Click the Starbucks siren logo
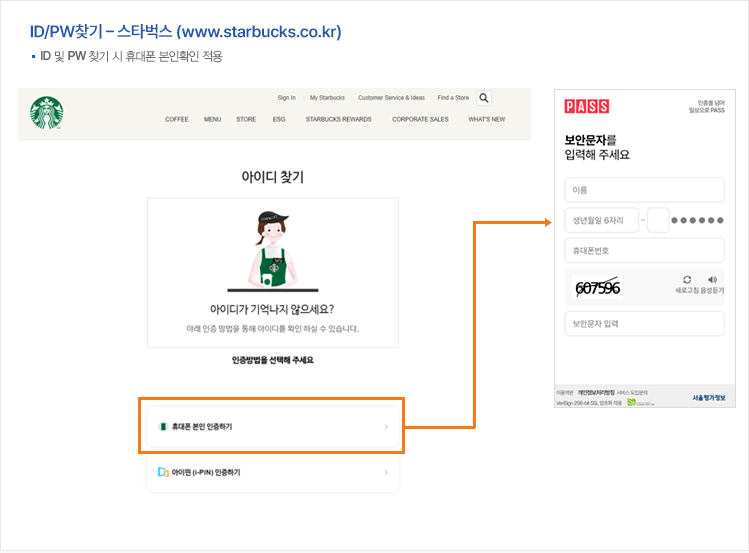The height and width of the screenshot is (553, 749). pos(46,113)
